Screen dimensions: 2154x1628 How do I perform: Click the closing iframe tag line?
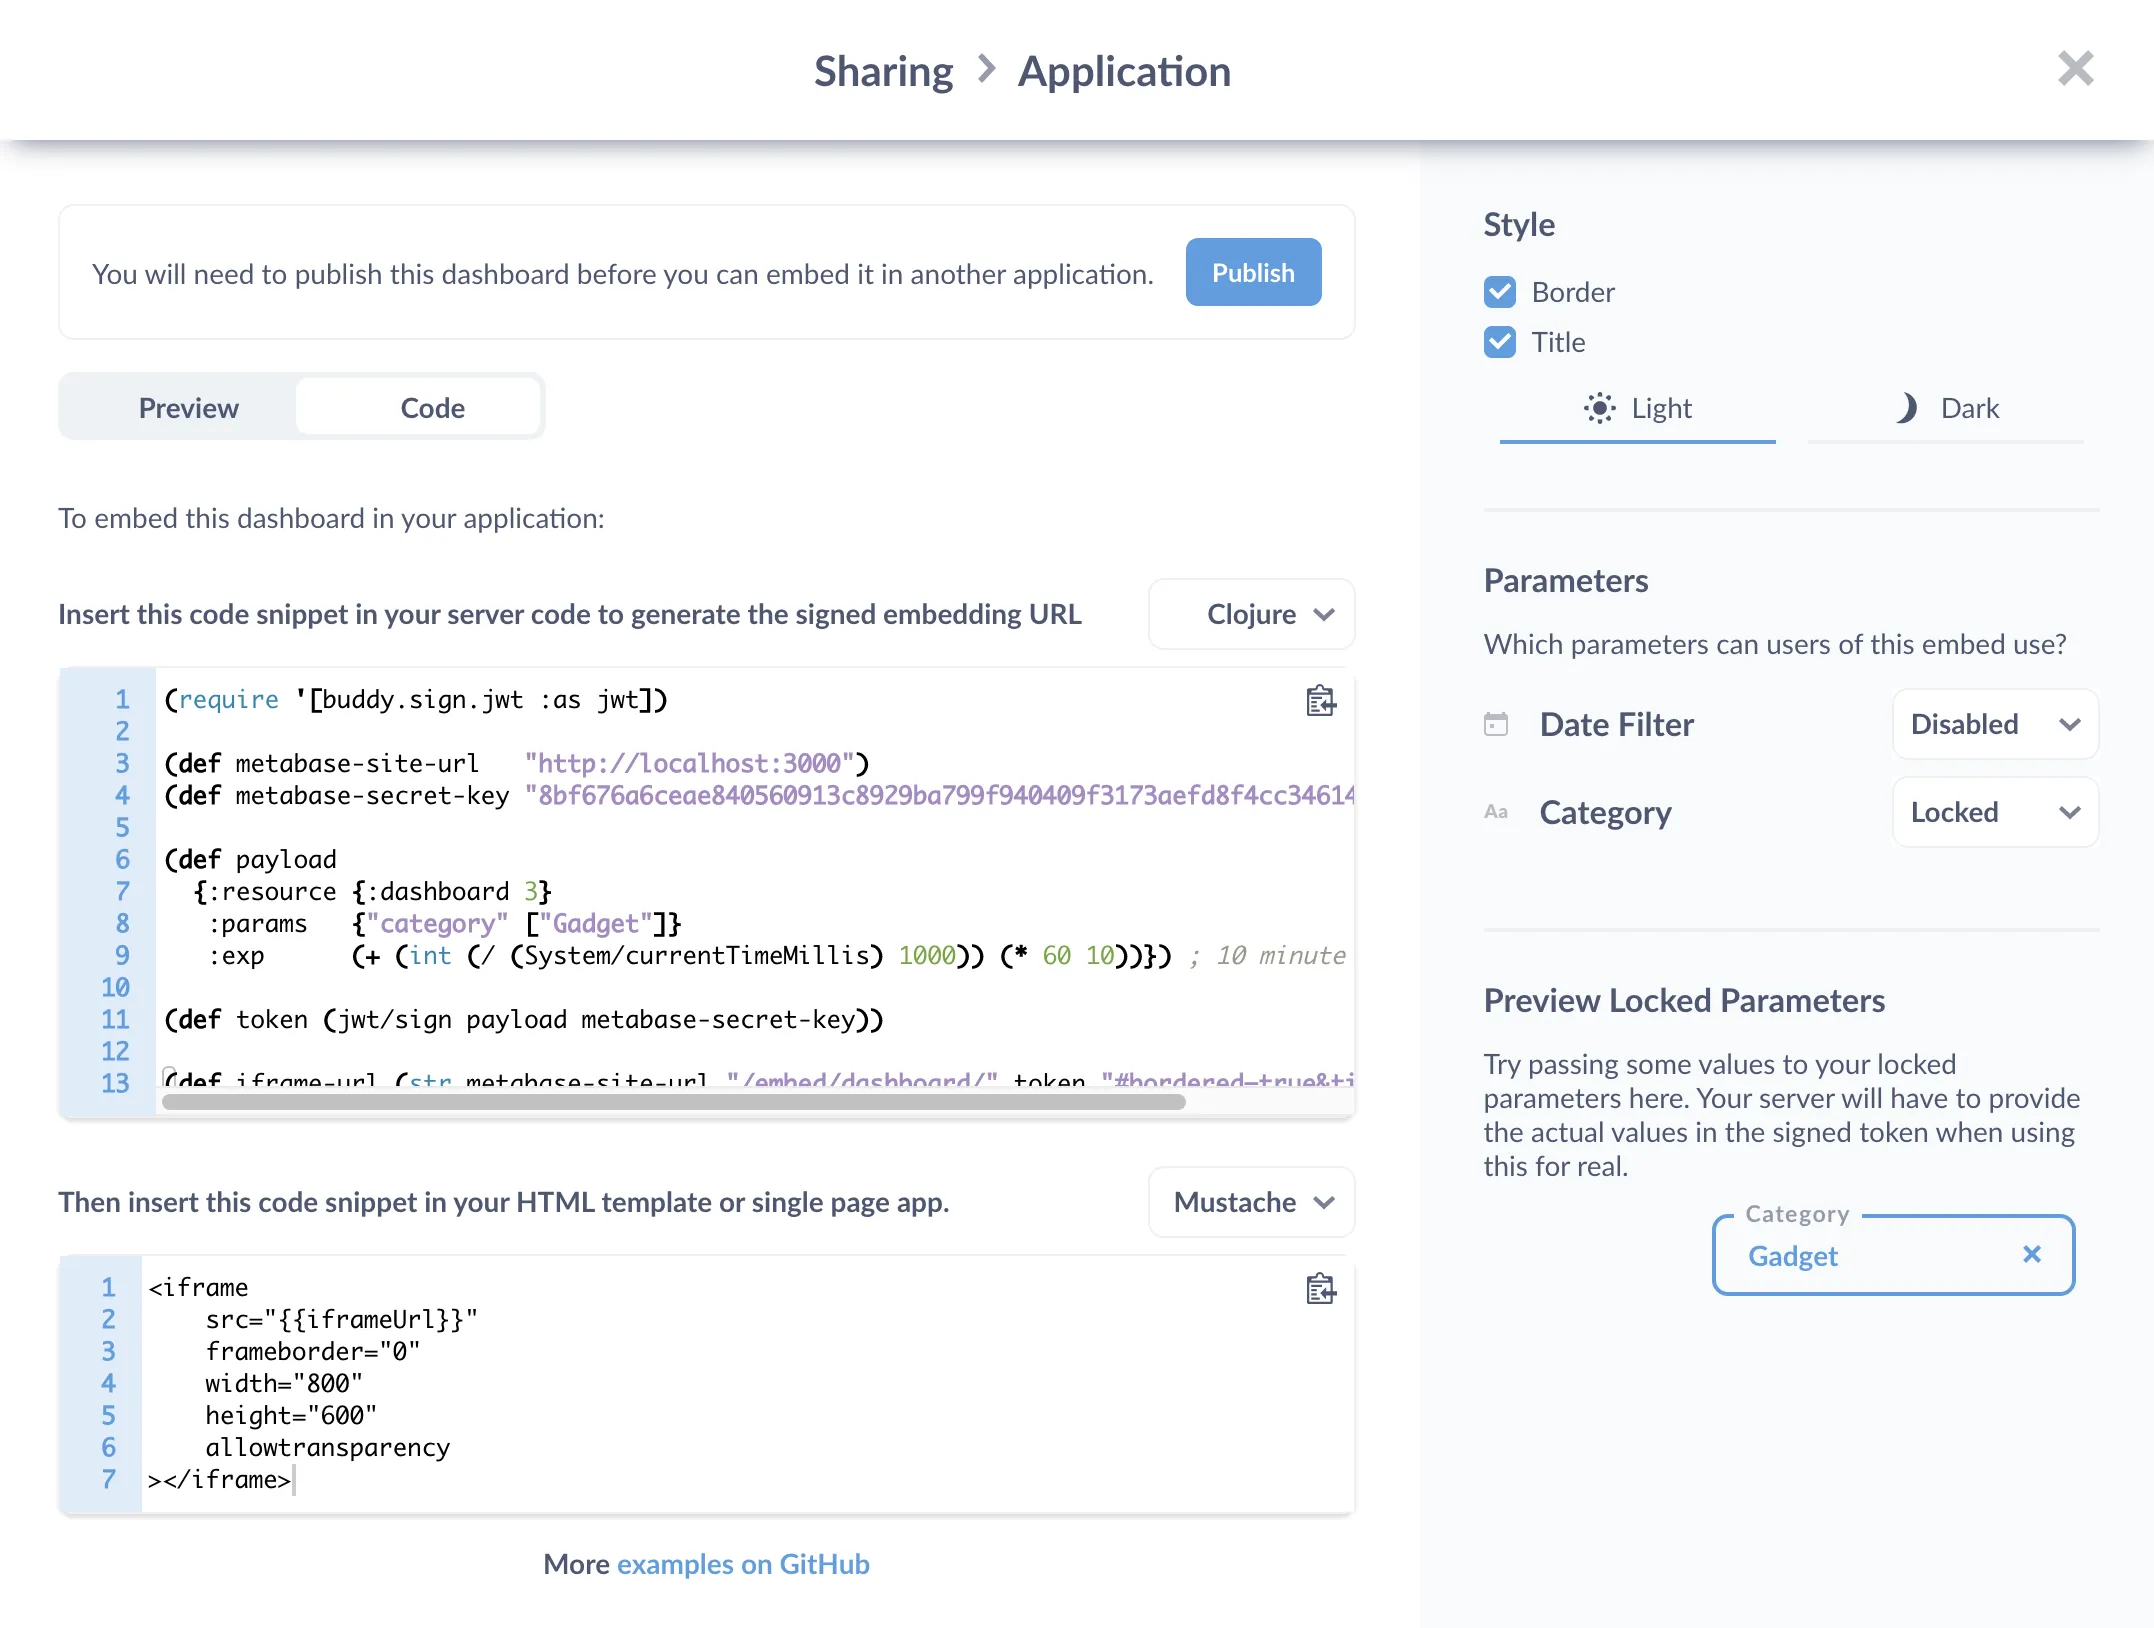pyautogui.click(x=219, y=1479)
